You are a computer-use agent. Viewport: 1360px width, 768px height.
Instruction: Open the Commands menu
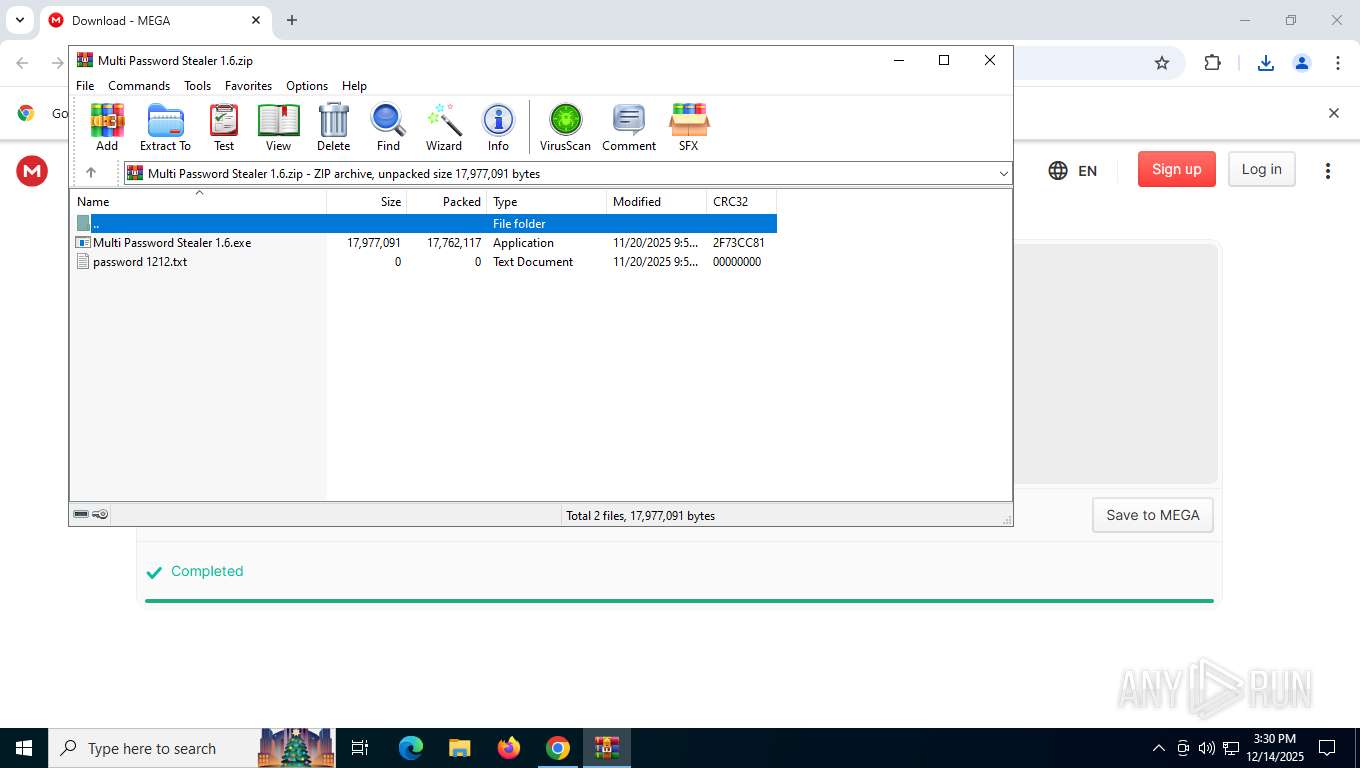(x=139, y=86)
